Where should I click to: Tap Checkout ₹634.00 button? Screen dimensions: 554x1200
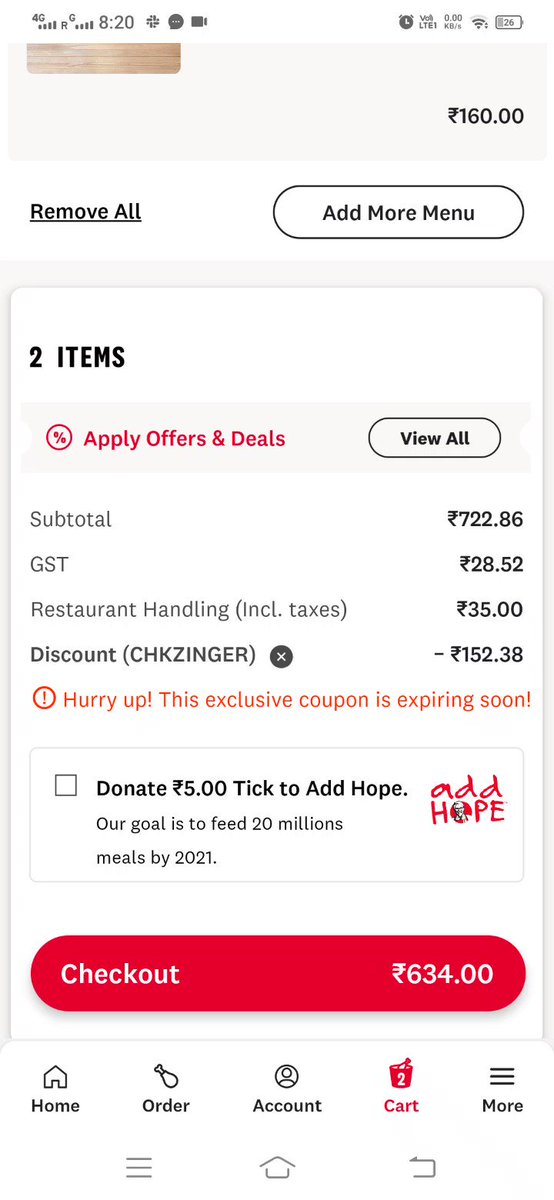coord(278,974)
